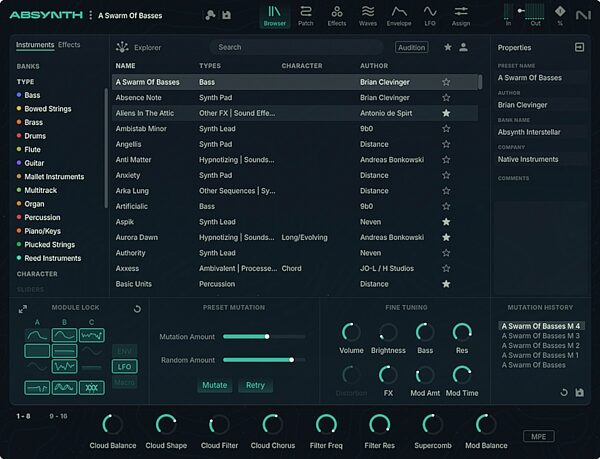Open the Assign page
The height and width of the screenshot is (459, 600).
[x=461, y=16]
